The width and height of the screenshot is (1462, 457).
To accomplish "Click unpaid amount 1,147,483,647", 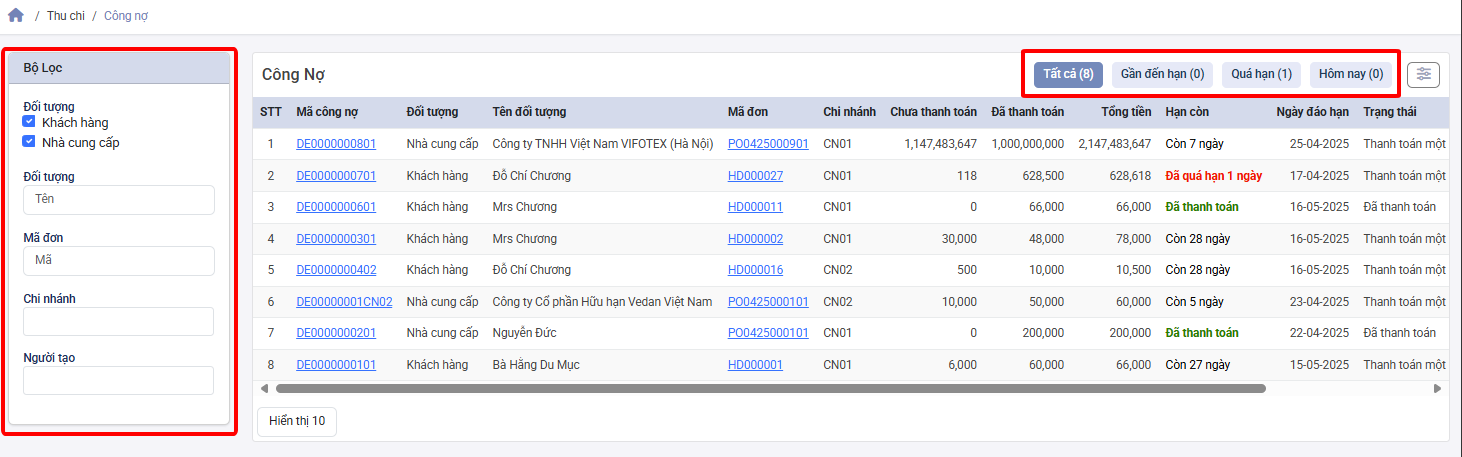I will [x=940, y=144].
